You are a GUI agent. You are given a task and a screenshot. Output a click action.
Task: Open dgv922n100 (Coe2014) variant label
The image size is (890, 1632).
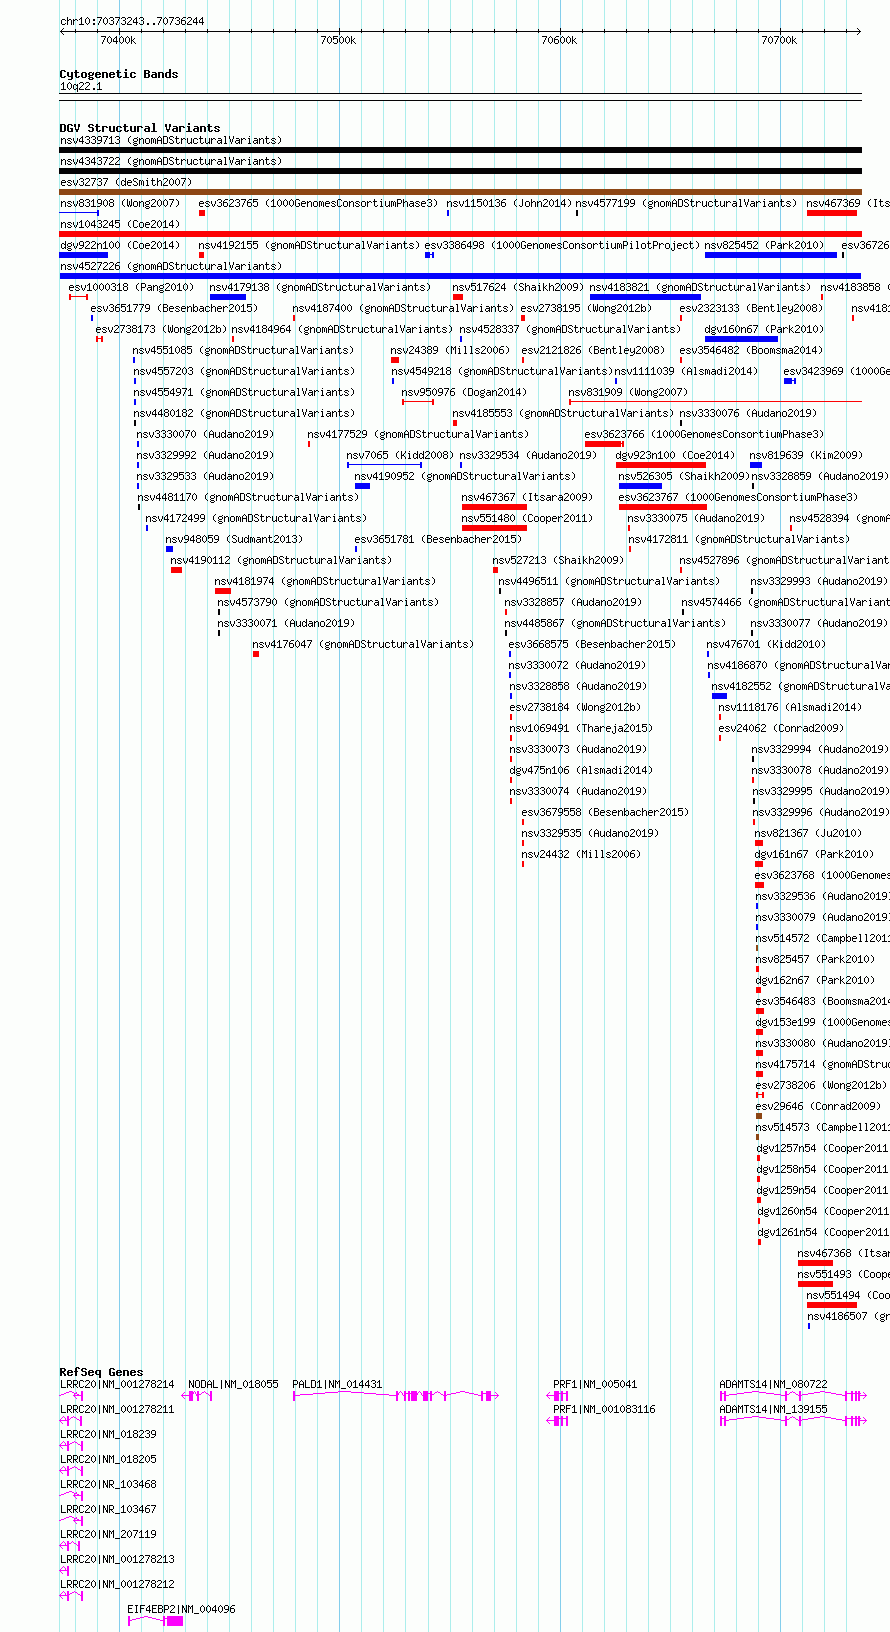(x=120, y=245)
